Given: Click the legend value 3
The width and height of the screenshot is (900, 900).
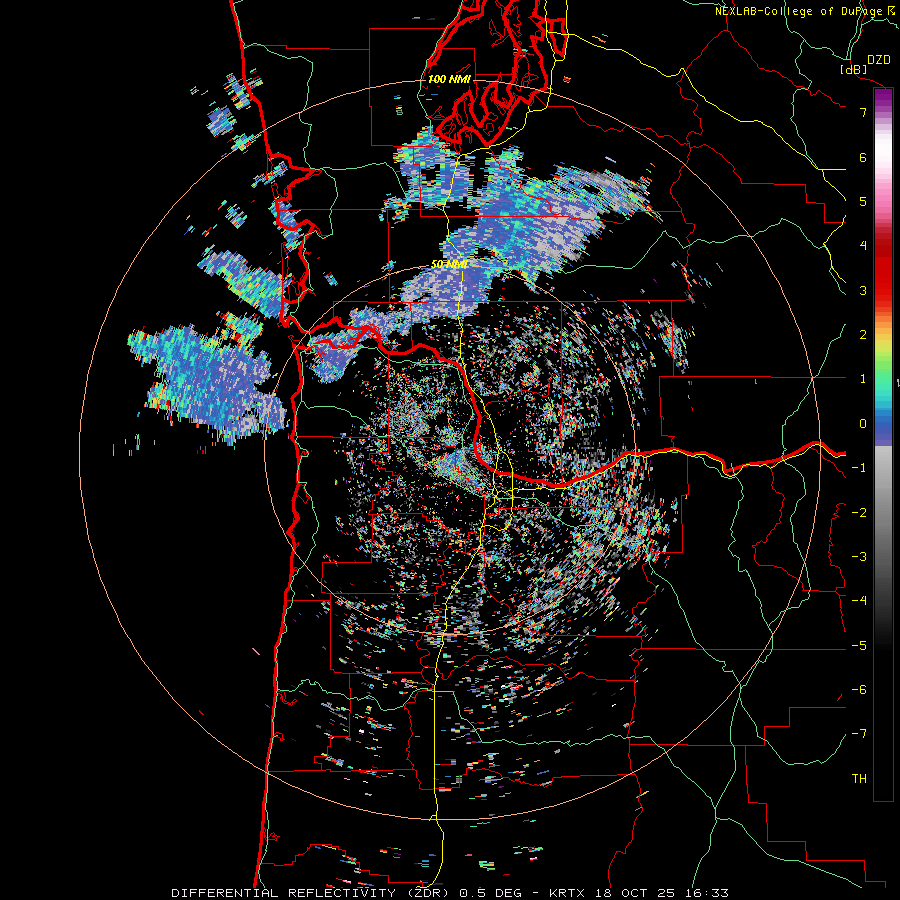Looking at the screenshot, I should pyautogui.click(x=862, y=290).
